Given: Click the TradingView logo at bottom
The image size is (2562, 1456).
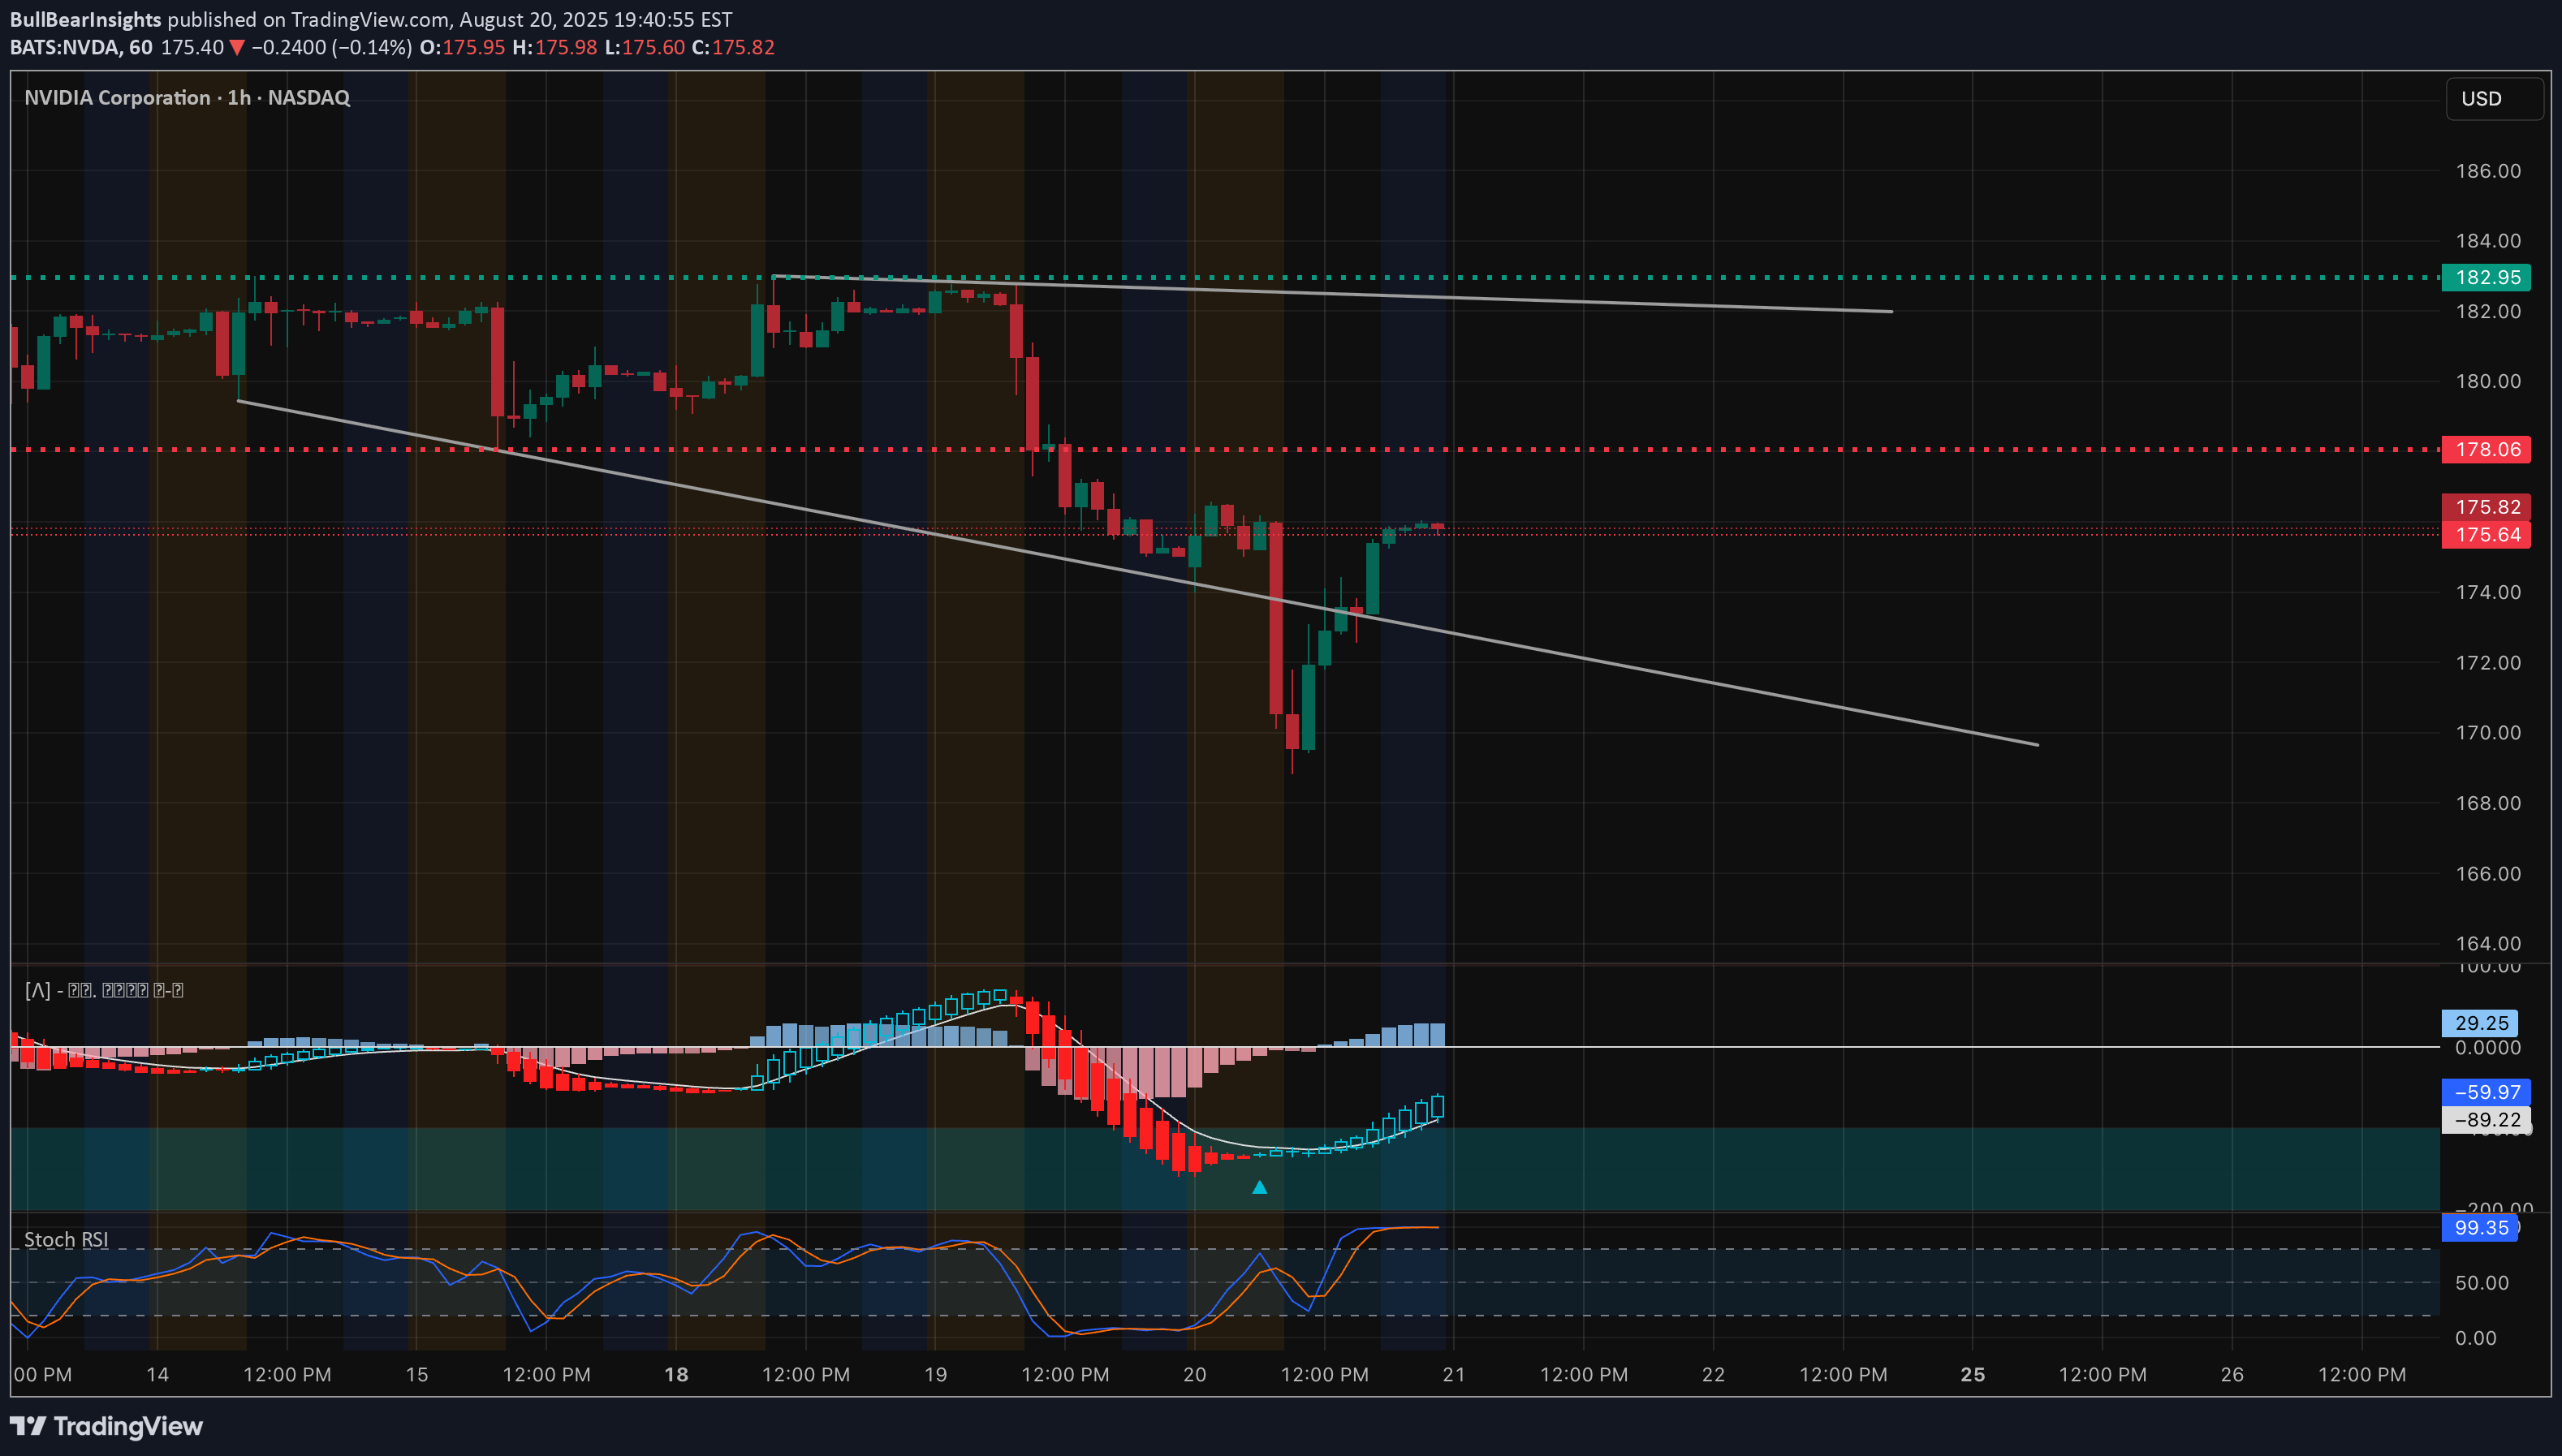Looking at the screenshot, I should [x=106, y=1426].
